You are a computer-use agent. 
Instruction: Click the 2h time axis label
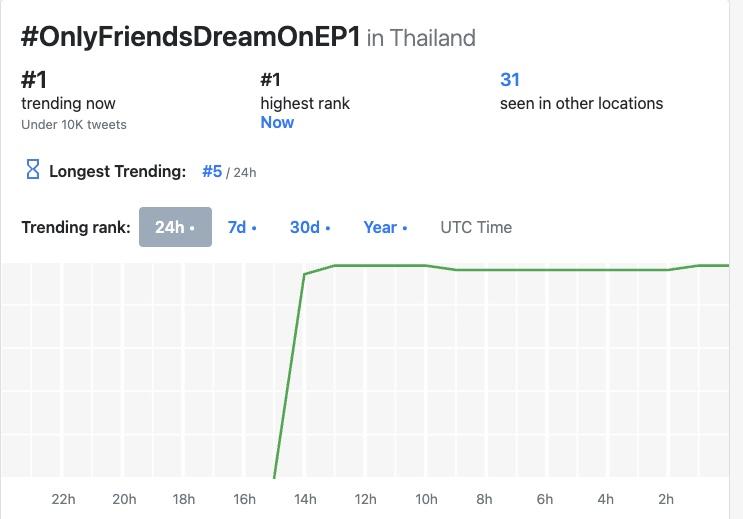click(666, 499)
